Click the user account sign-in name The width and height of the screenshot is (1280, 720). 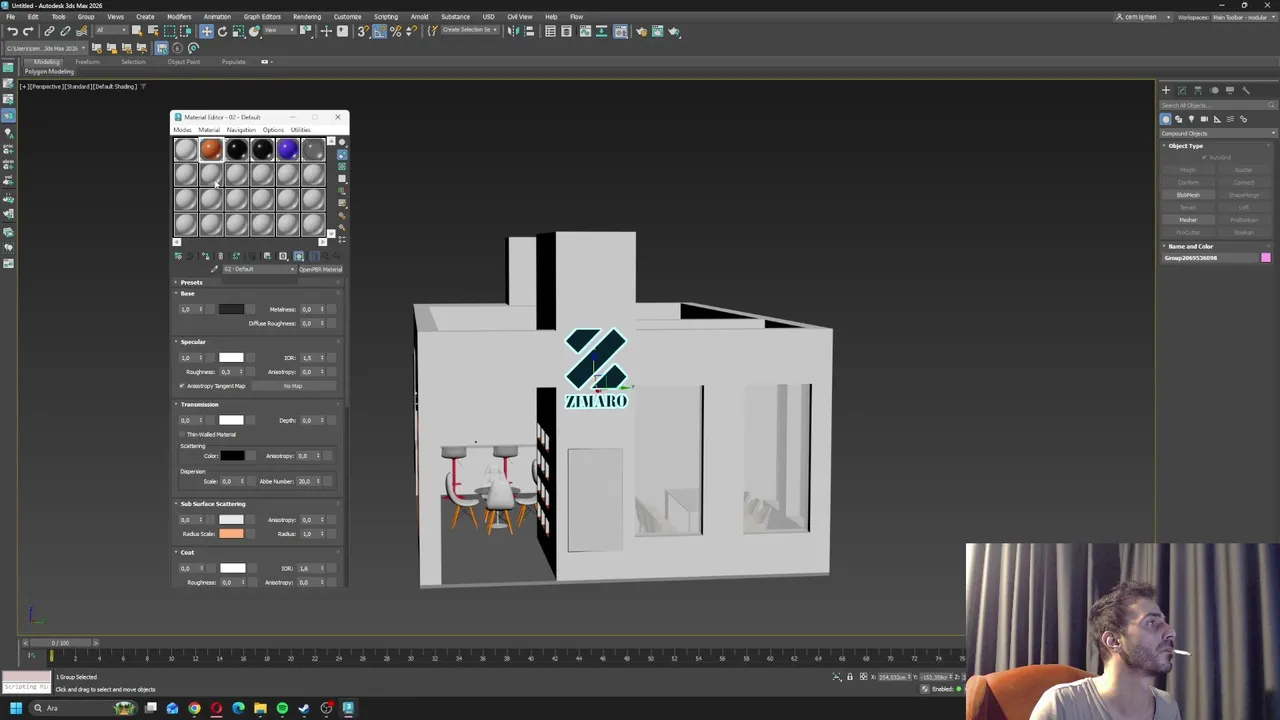1140,17
